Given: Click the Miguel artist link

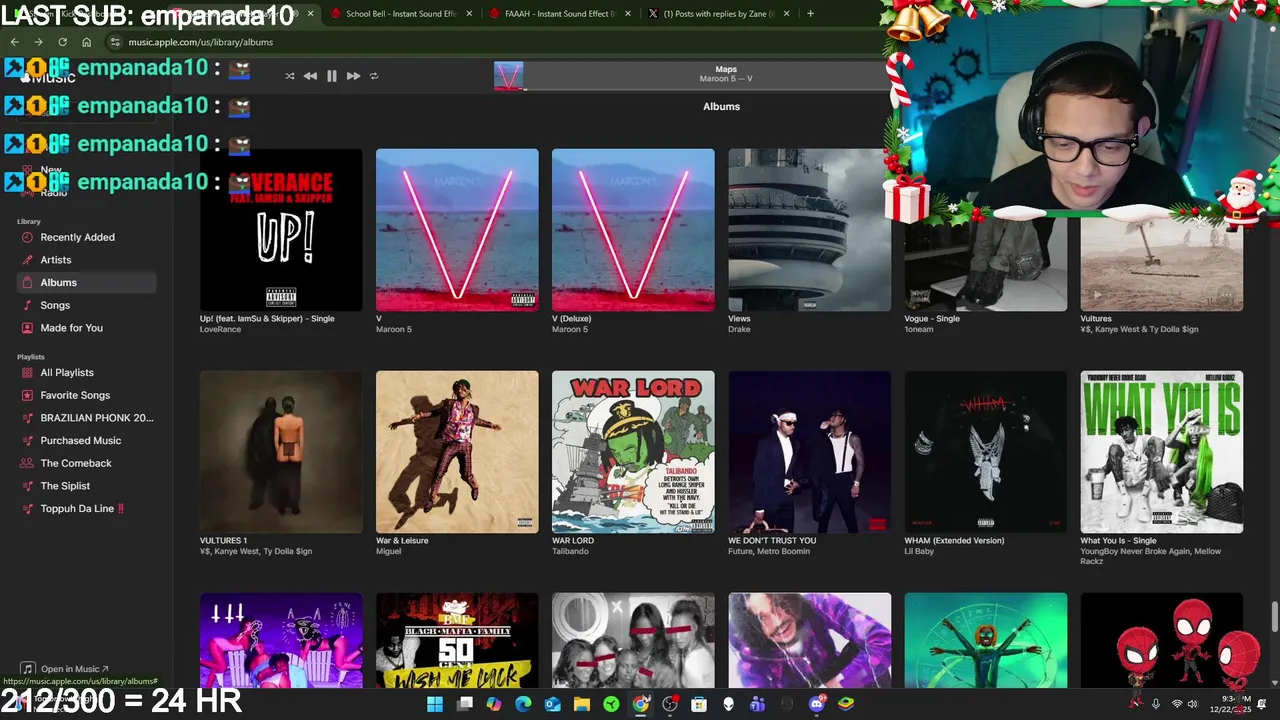Looking at the screenshot, I should 388,551.
